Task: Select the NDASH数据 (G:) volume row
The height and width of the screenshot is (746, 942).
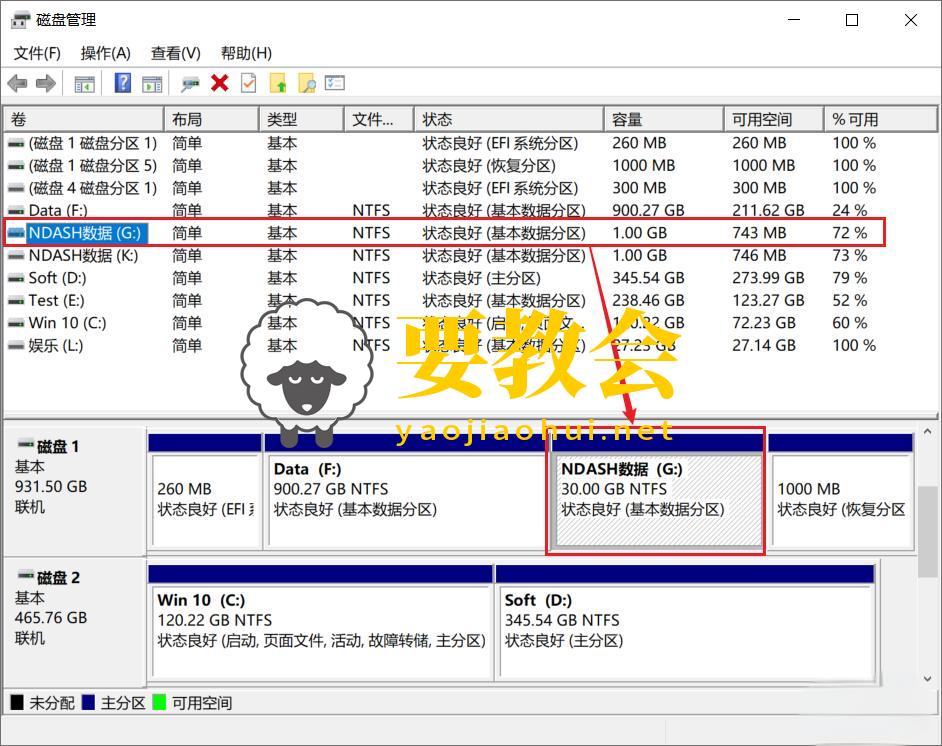Action: click(x=445, y=233)
